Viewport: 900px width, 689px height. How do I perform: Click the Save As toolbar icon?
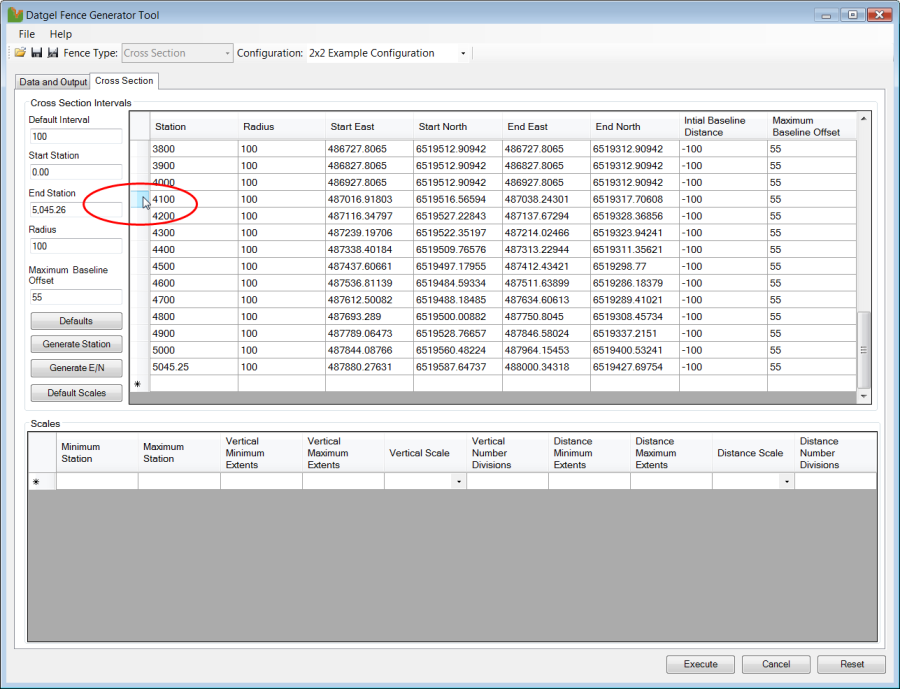(x=52, y=53)
